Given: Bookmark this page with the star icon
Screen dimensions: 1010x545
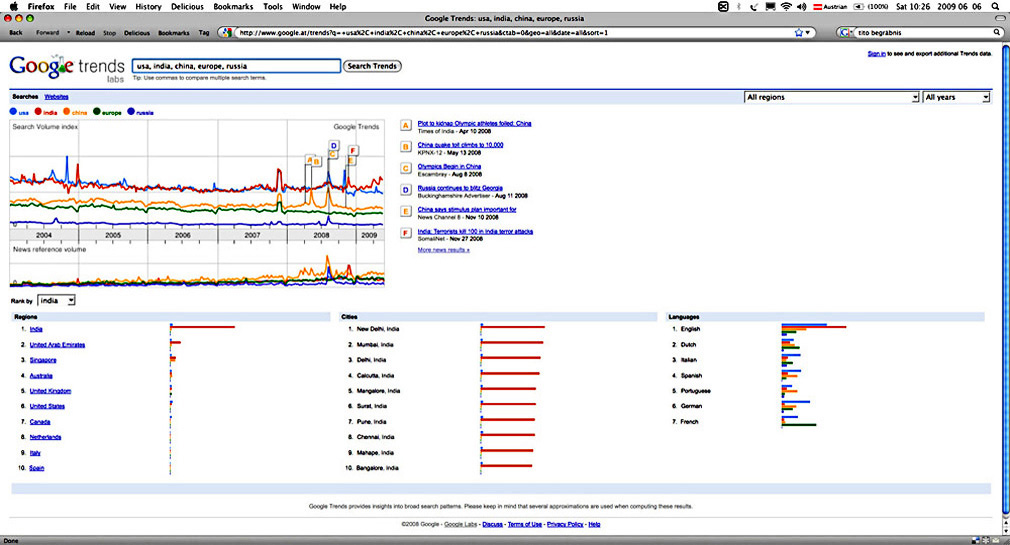Looking at the screenshot, I should pyautogui.click(x=799, y=32).
